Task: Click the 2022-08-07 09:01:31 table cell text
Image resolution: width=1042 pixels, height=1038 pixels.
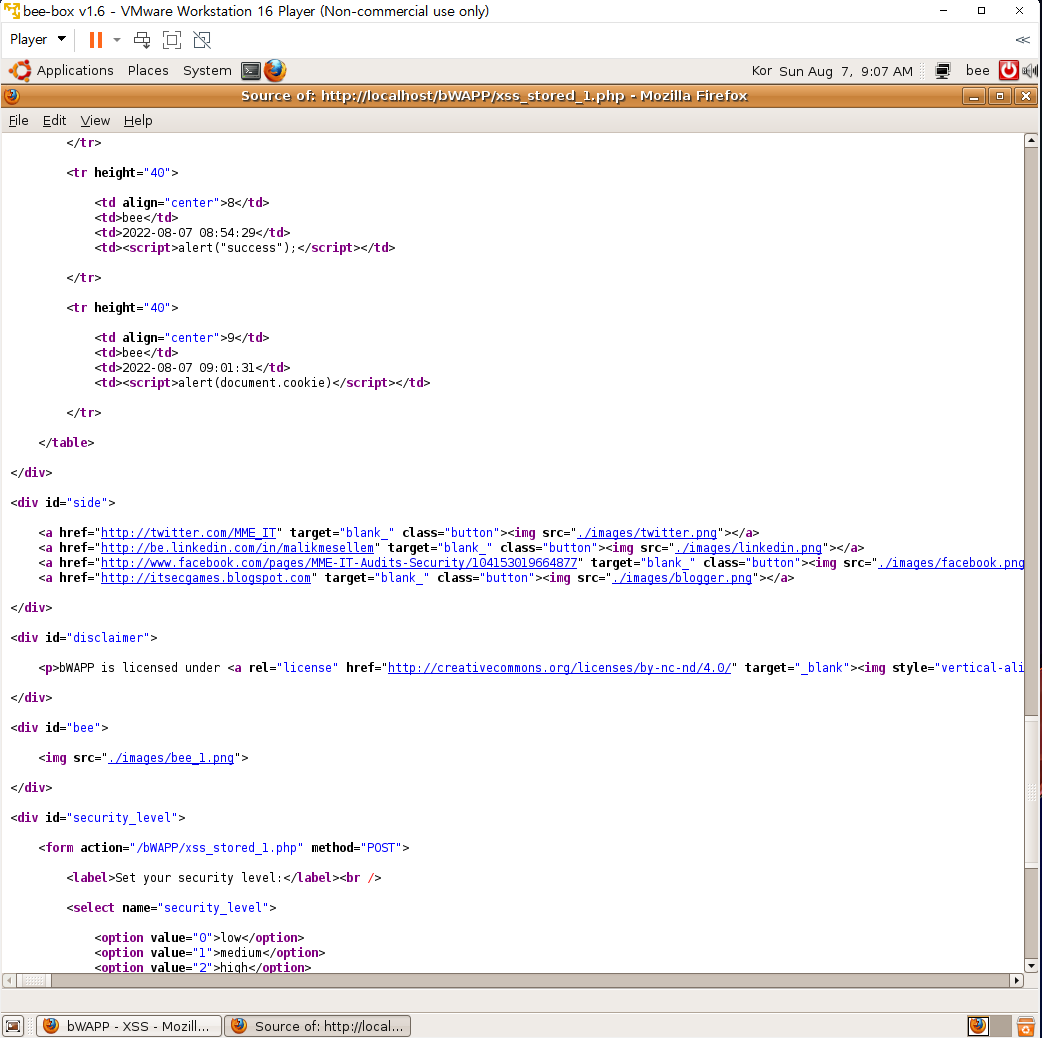Action: click(x=189, y=367)
